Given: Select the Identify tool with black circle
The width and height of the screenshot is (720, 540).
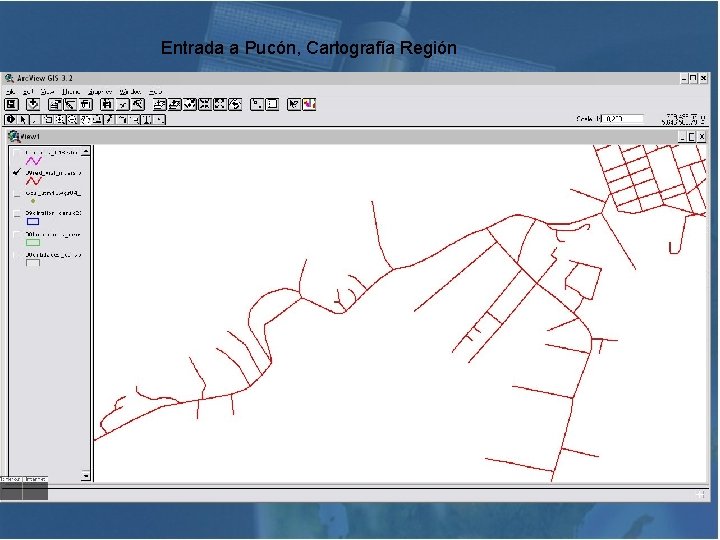Looking at the screenshot, I should 10,120.
